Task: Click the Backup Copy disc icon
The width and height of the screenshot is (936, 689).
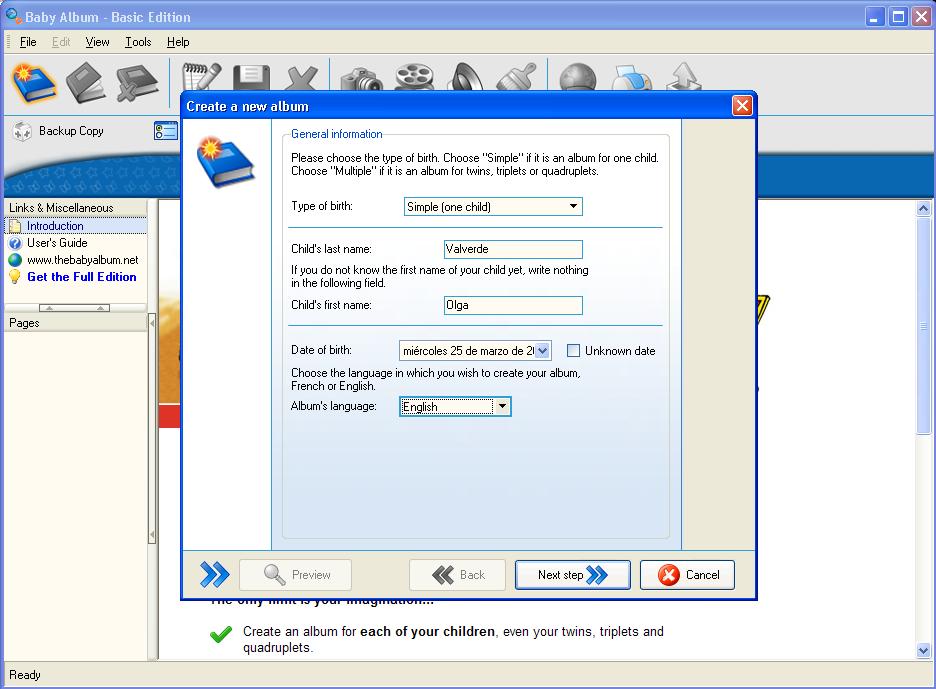Action: click(x=22, y=131)
